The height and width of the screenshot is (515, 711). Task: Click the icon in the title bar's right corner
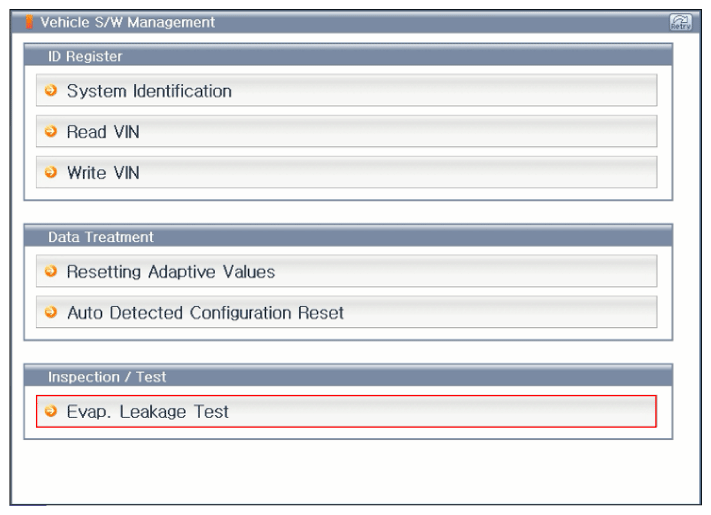click(683, 22)
